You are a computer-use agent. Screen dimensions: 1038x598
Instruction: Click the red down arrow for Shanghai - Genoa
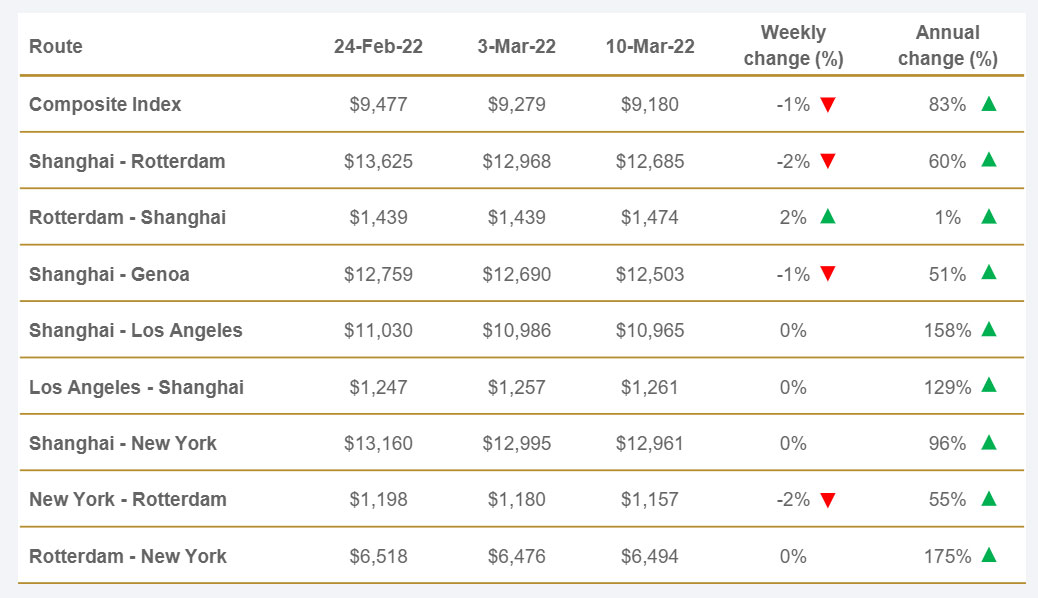pos(827,274)
